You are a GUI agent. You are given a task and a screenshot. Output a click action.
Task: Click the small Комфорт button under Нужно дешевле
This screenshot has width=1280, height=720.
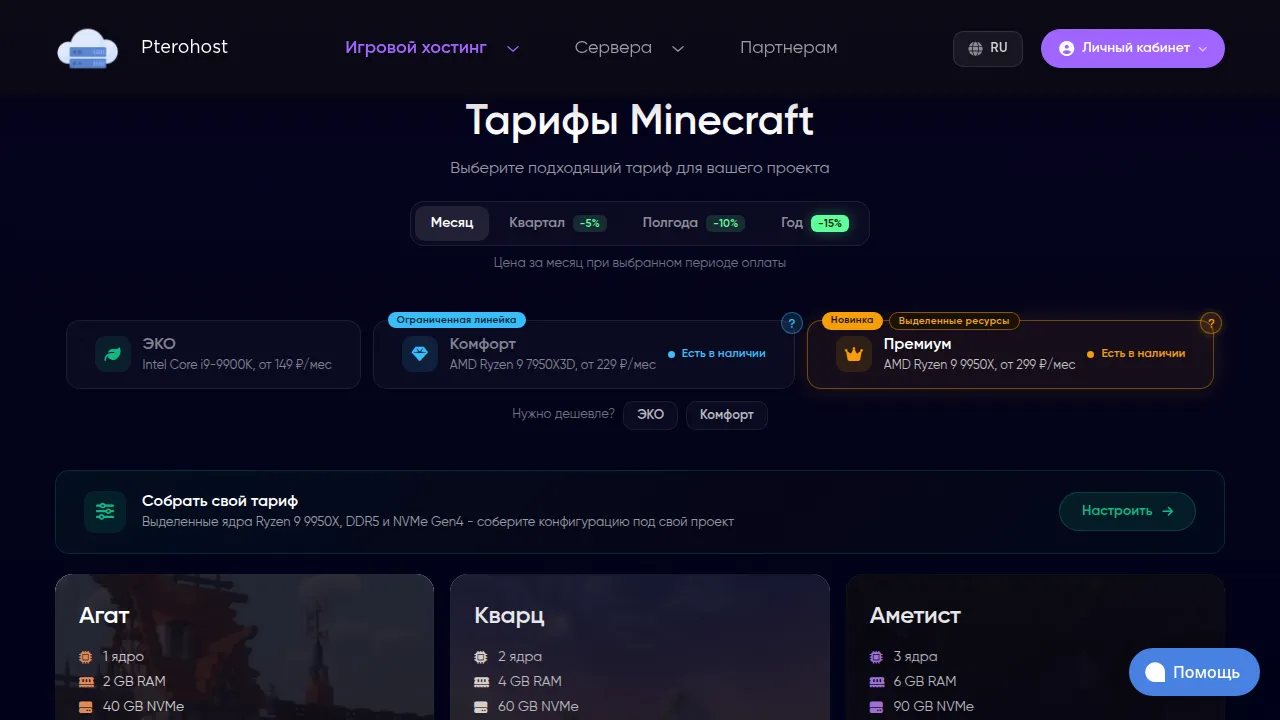(727, 415)
